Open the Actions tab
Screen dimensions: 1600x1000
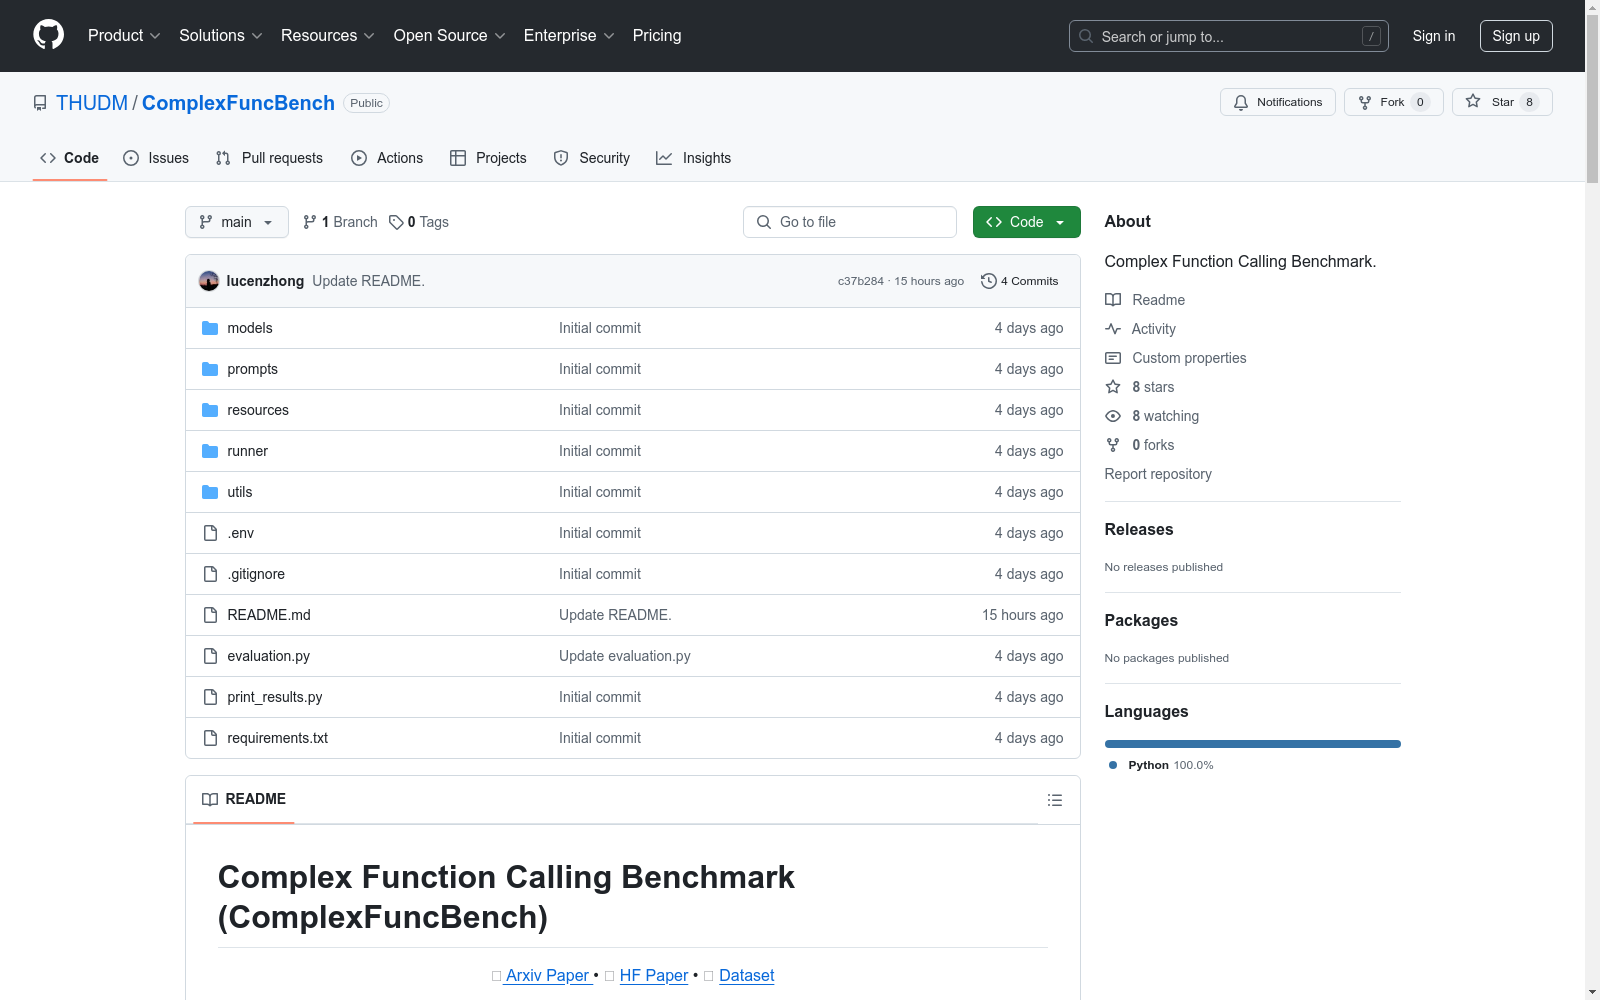point(387,158)
